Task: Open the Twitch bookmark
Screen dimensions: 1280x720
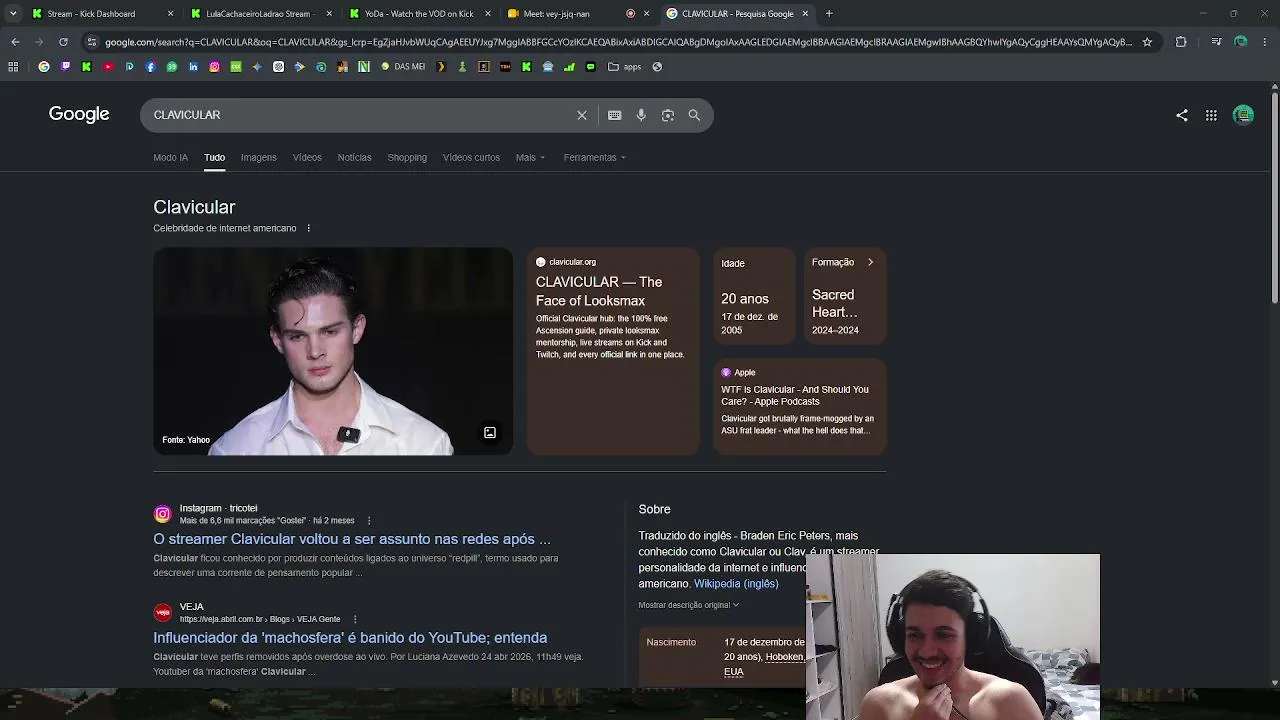Action: [x=66, y=67]
